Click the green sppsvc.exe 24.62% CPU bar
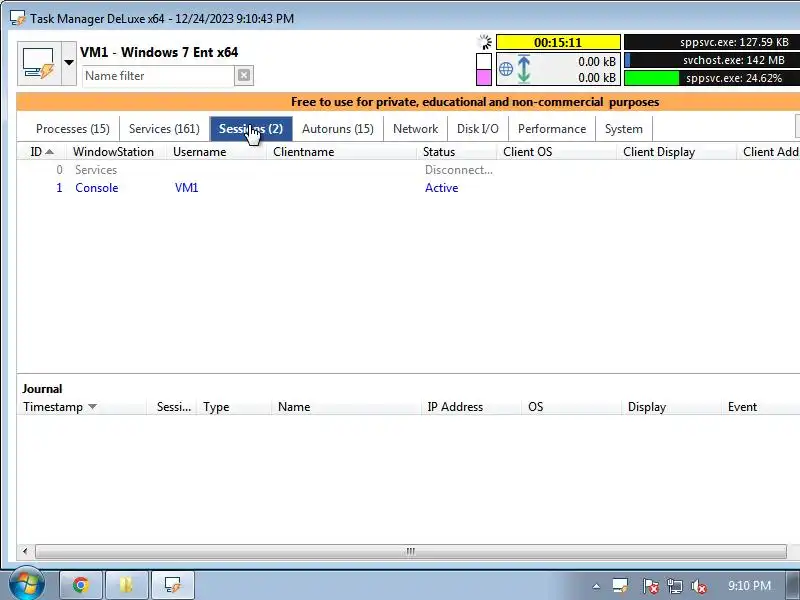Image resolution: width=800 pixels, height=600 pixels. (x=712, y=78)
